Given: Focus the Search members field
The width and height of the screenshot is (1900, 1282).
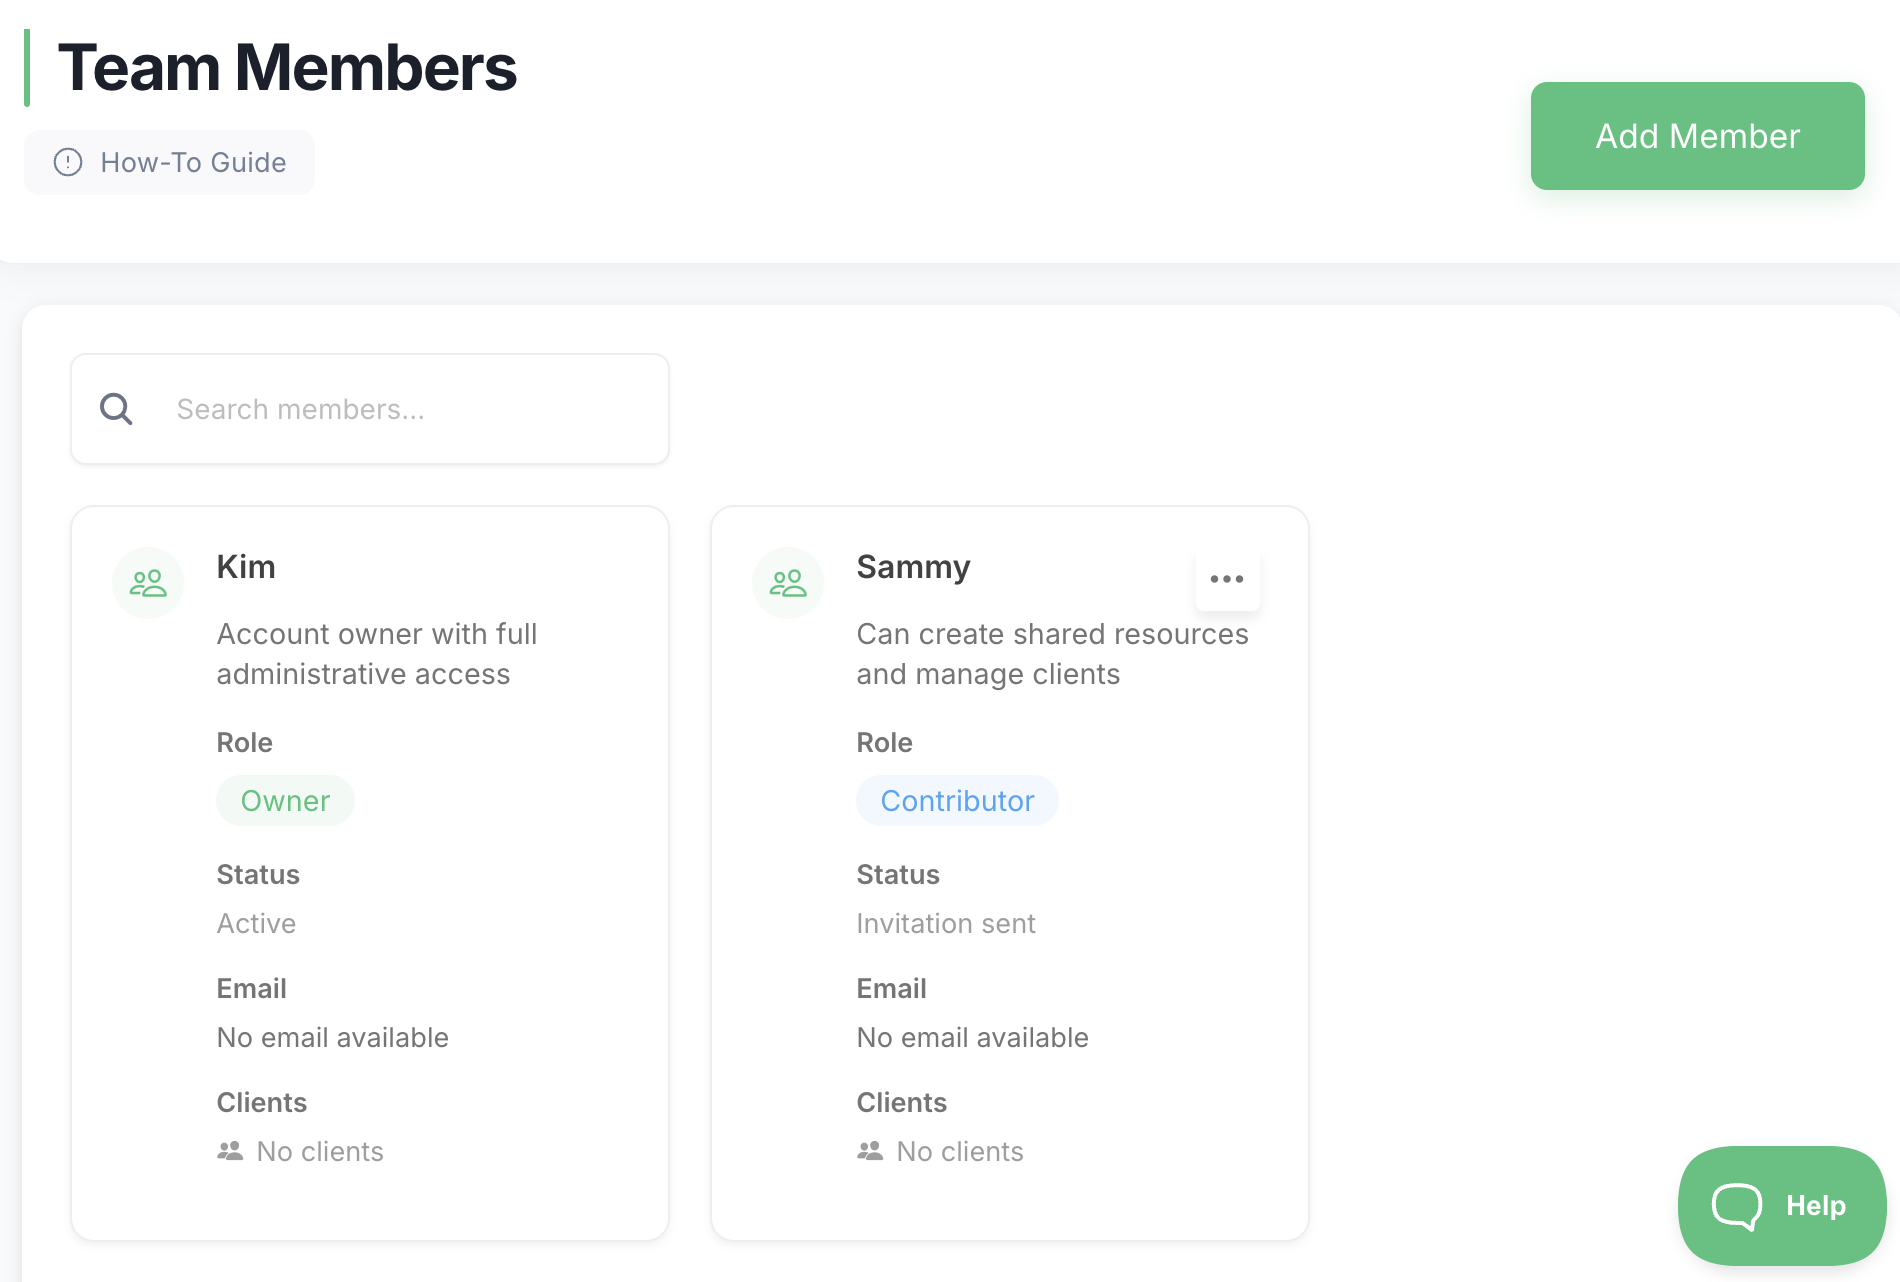Looking at the screenshot, I should tap(400, 409).
